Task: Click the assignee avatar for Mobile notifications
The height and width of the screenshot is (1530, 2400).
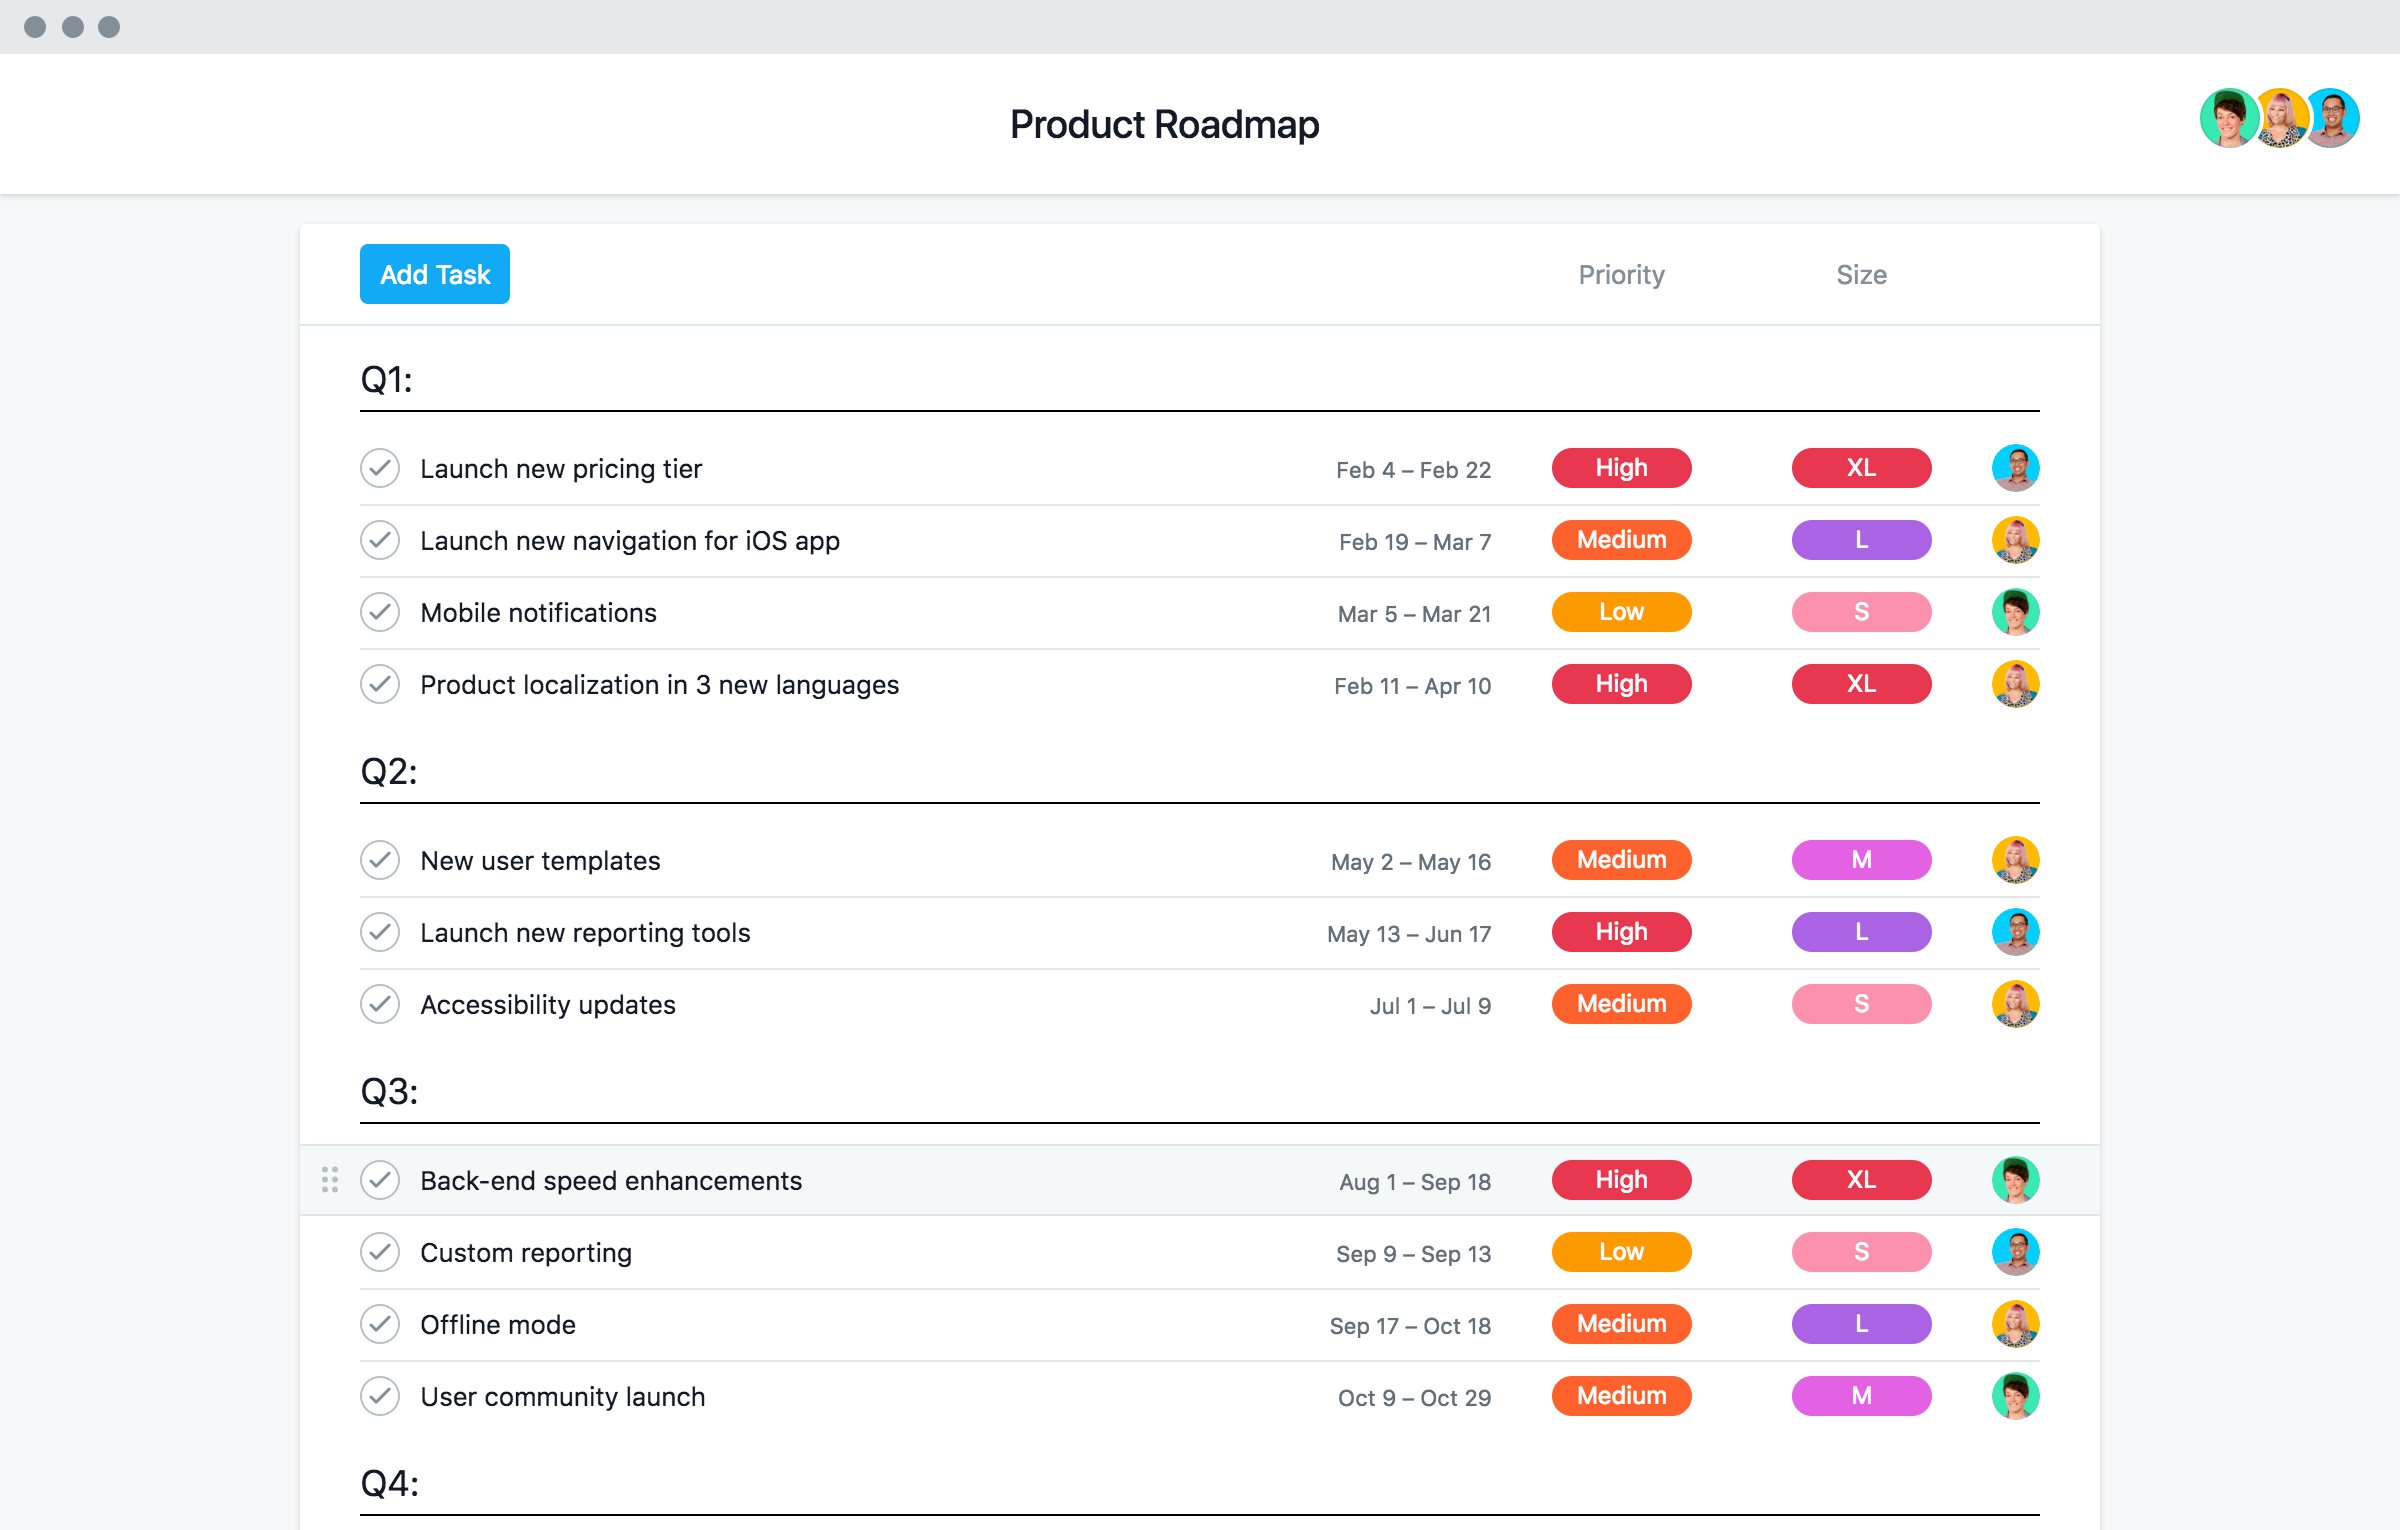Action: 2017,612
